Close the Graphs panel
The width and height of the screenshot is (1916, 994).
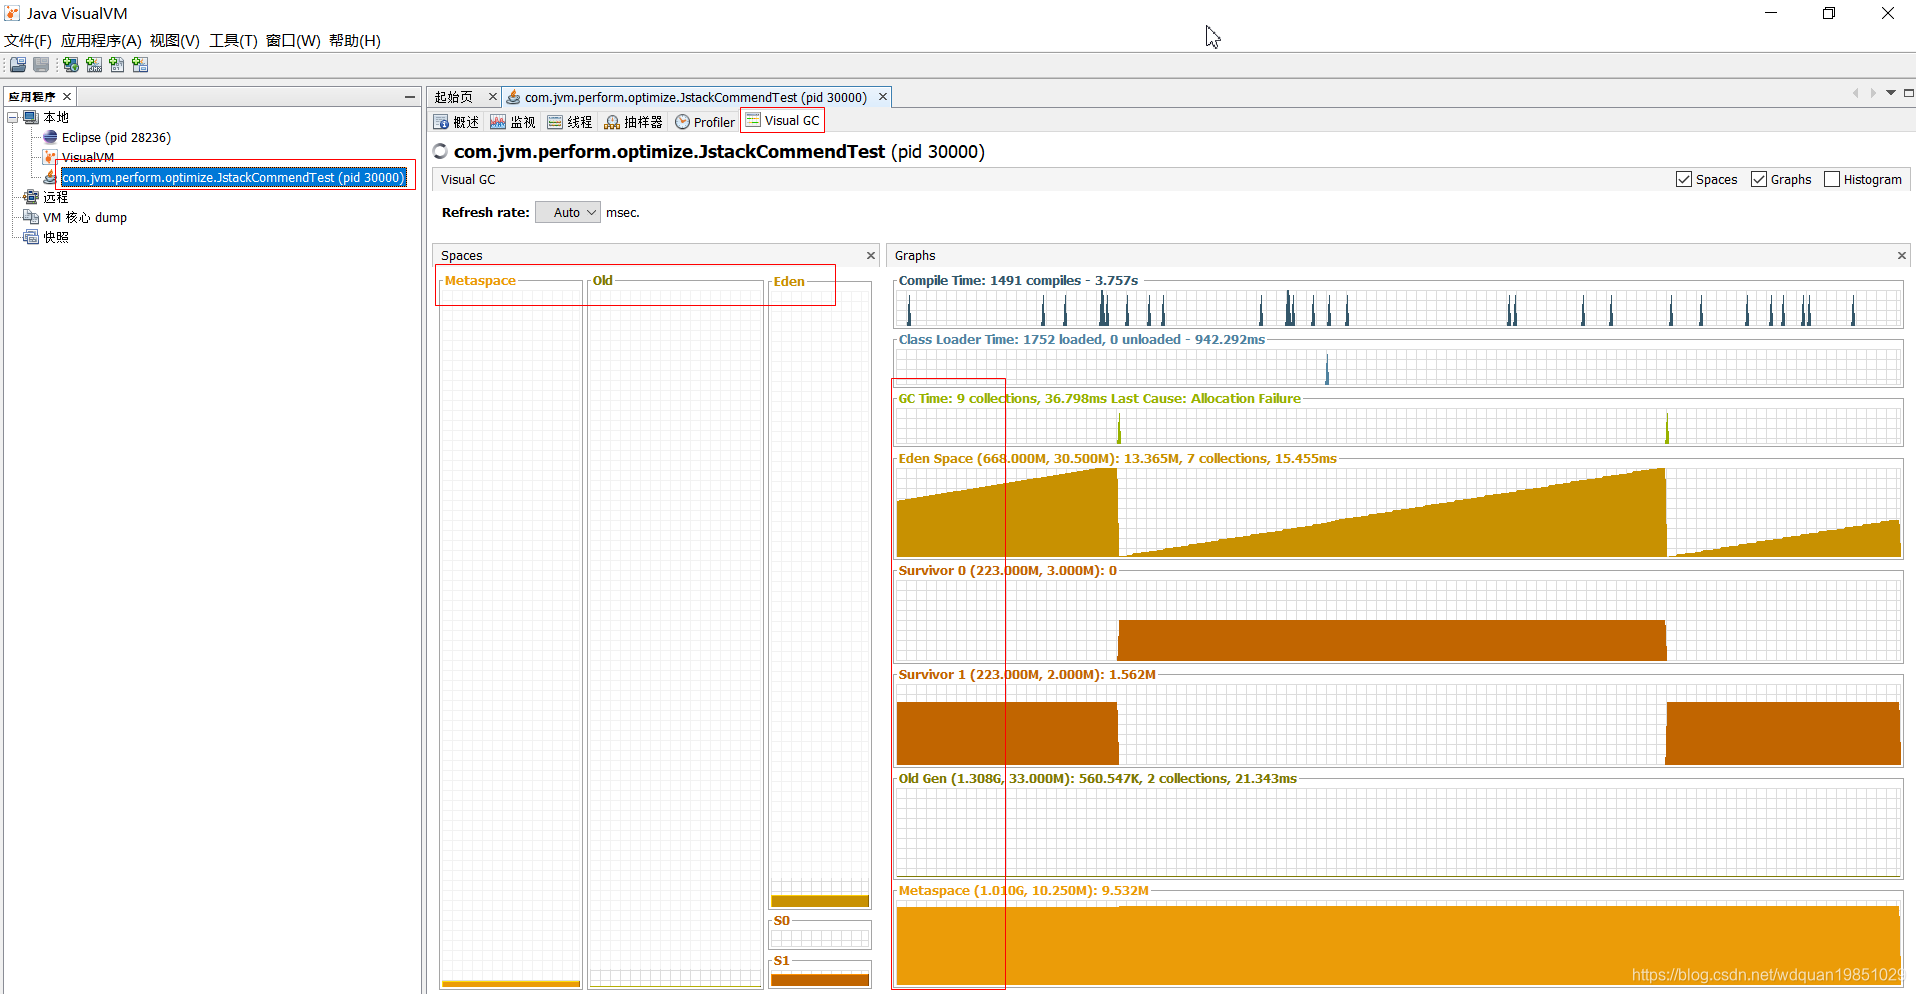(x=1902, y=256)
